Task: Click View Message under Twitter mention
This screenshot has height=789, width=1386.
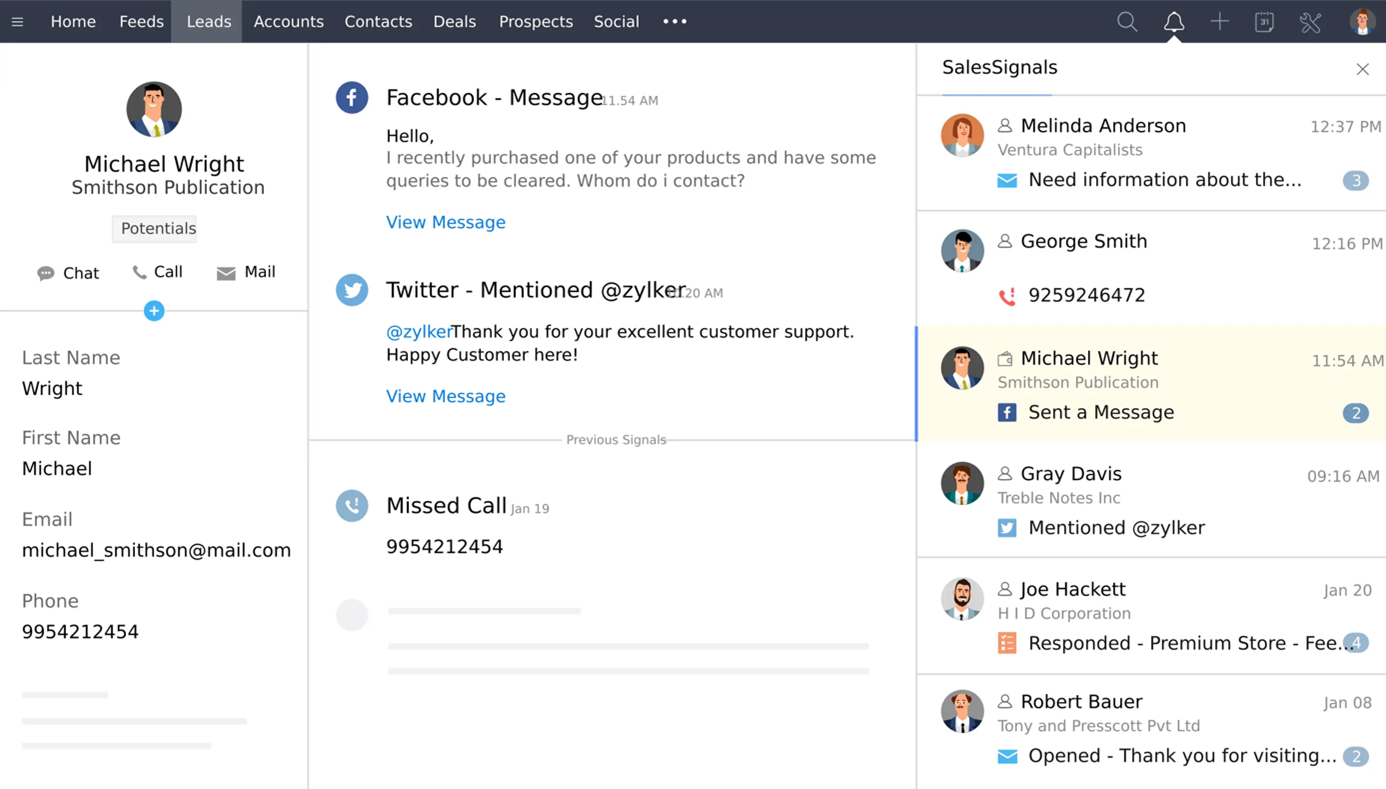Action: pyautogui.click(x=446, y=396)
